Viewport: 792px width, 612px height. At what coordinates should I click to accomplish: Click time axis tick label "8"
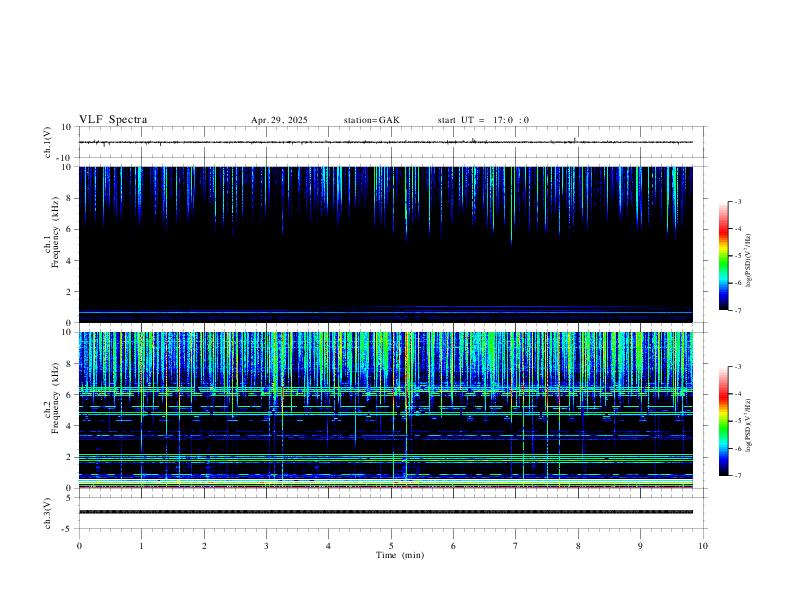click(578, 546)
